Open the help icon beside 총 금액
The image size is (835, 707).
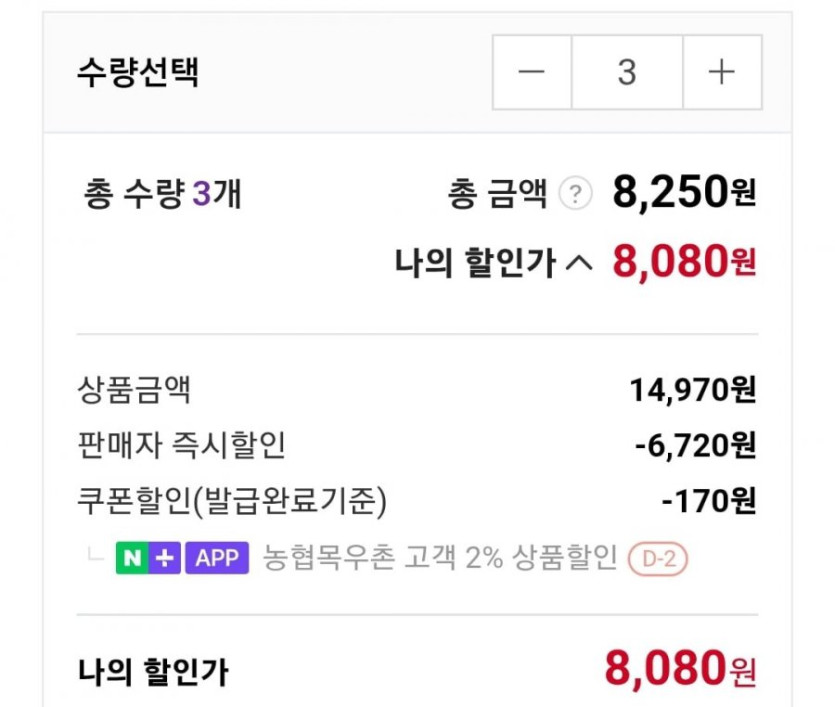tap(574, 194)
